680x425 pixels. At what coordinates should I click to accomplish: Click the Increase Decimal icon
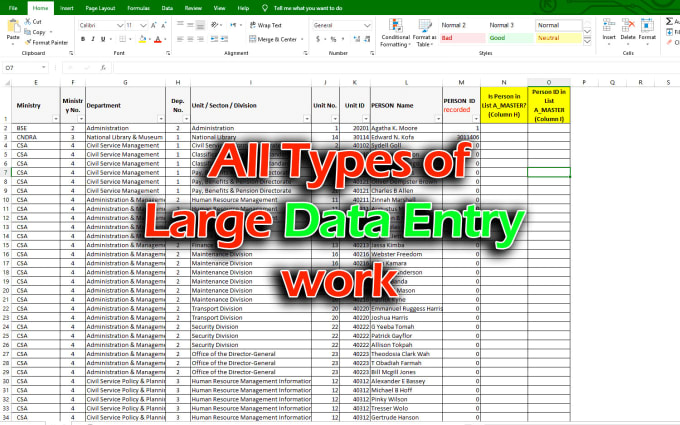(357, 39)
